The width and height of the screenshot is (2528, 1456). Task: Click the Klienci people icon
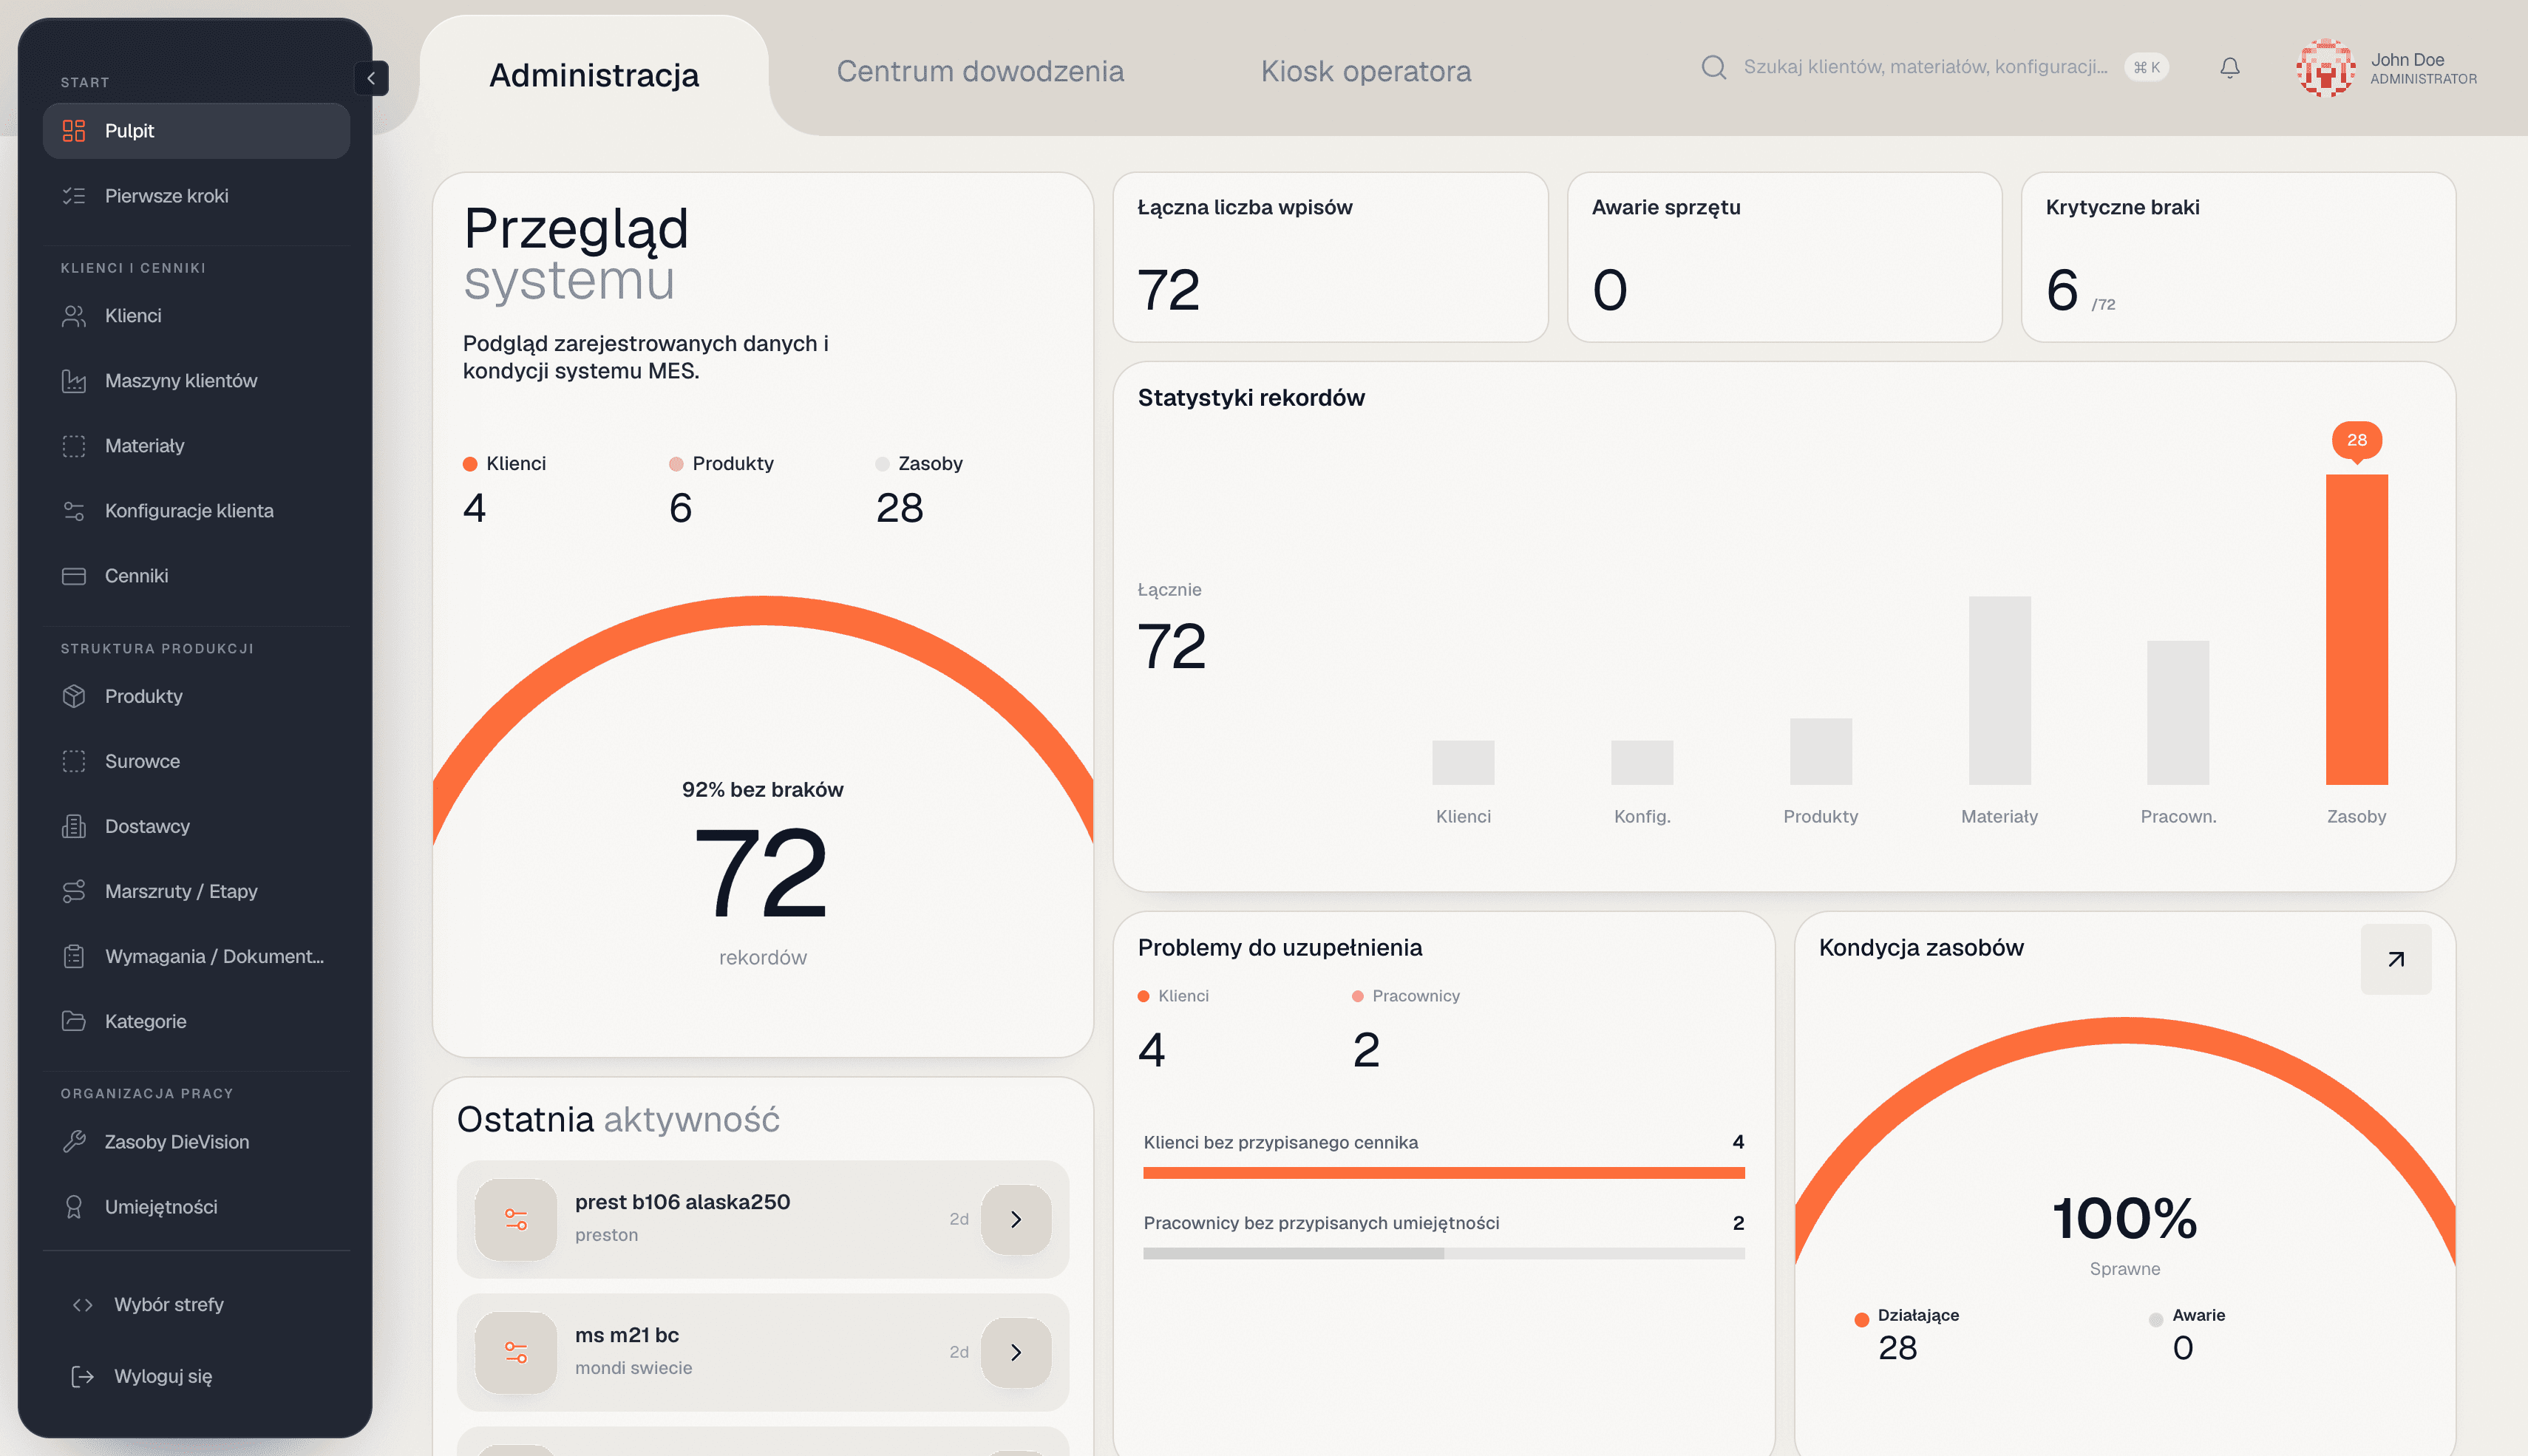(x=74, y=316)
